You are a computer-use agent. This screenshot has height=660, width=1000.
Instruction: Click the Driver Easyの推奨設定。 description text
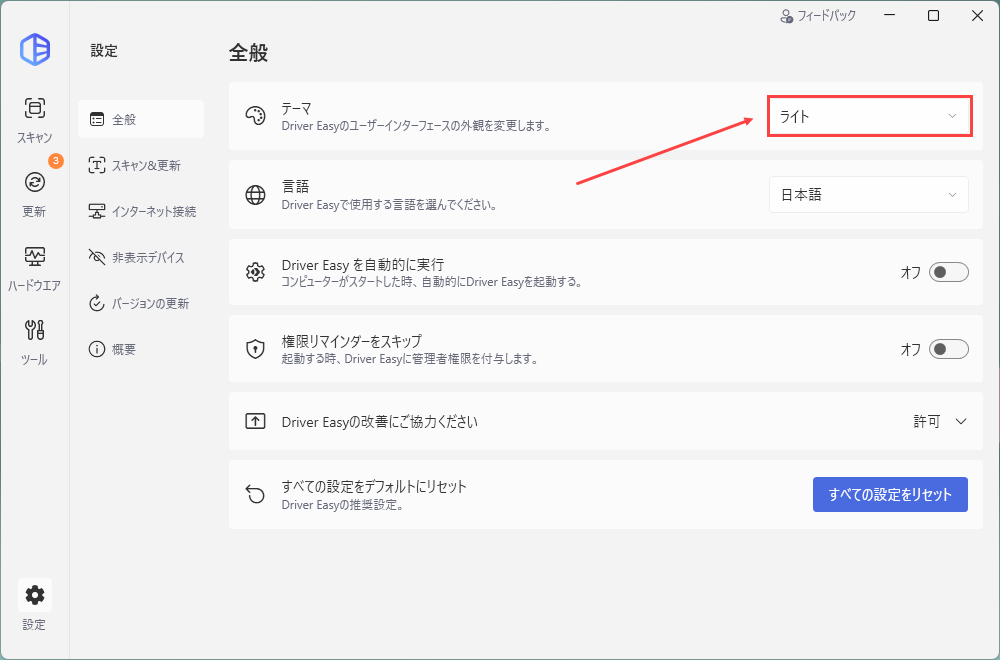click(x=344, y=505)
